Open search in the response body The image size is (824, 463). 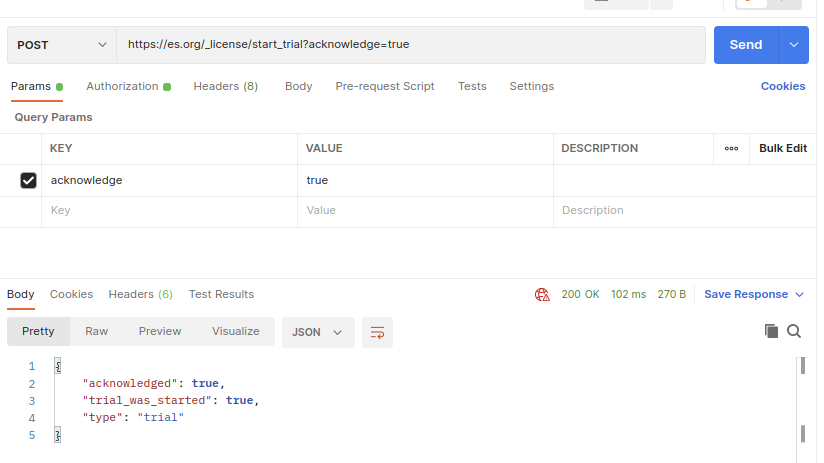point(794,331)
